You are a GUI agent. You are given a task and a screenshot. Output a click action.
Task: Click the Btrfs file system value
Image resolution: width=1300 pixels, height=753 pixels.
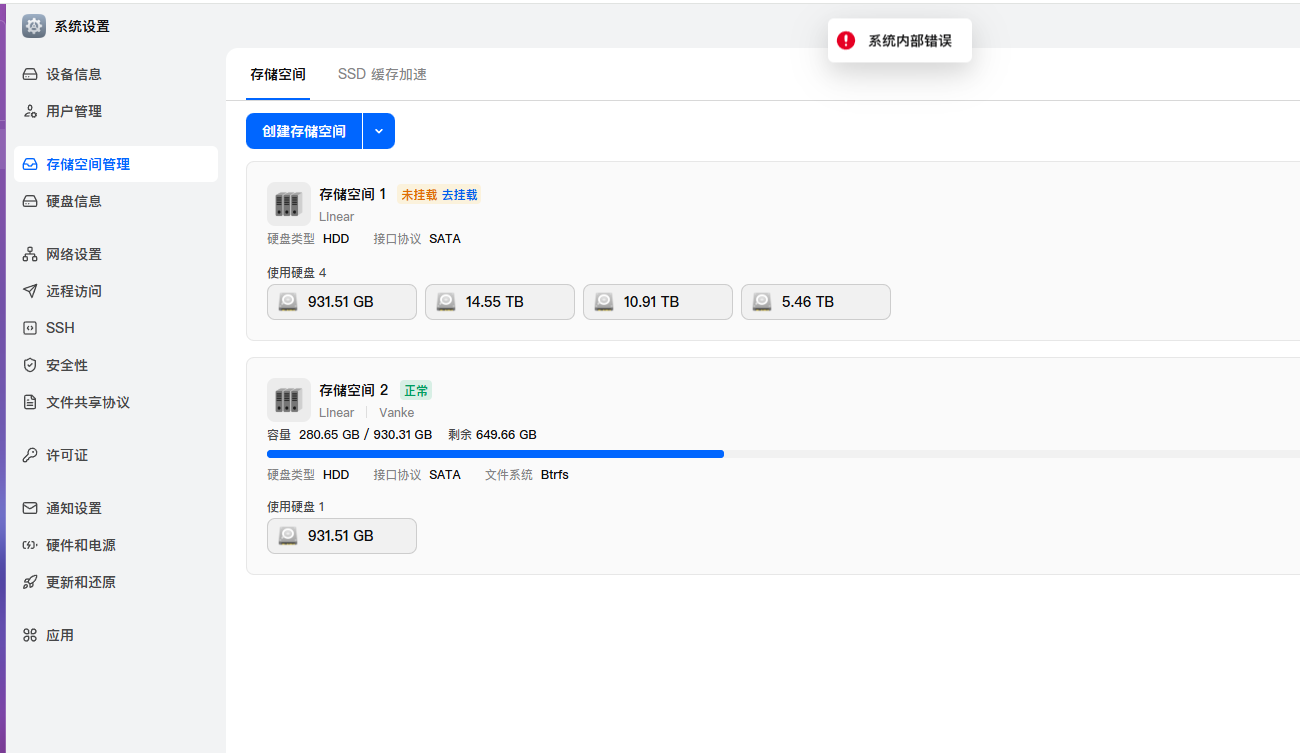pyautogui.click(x=555, y=475)
